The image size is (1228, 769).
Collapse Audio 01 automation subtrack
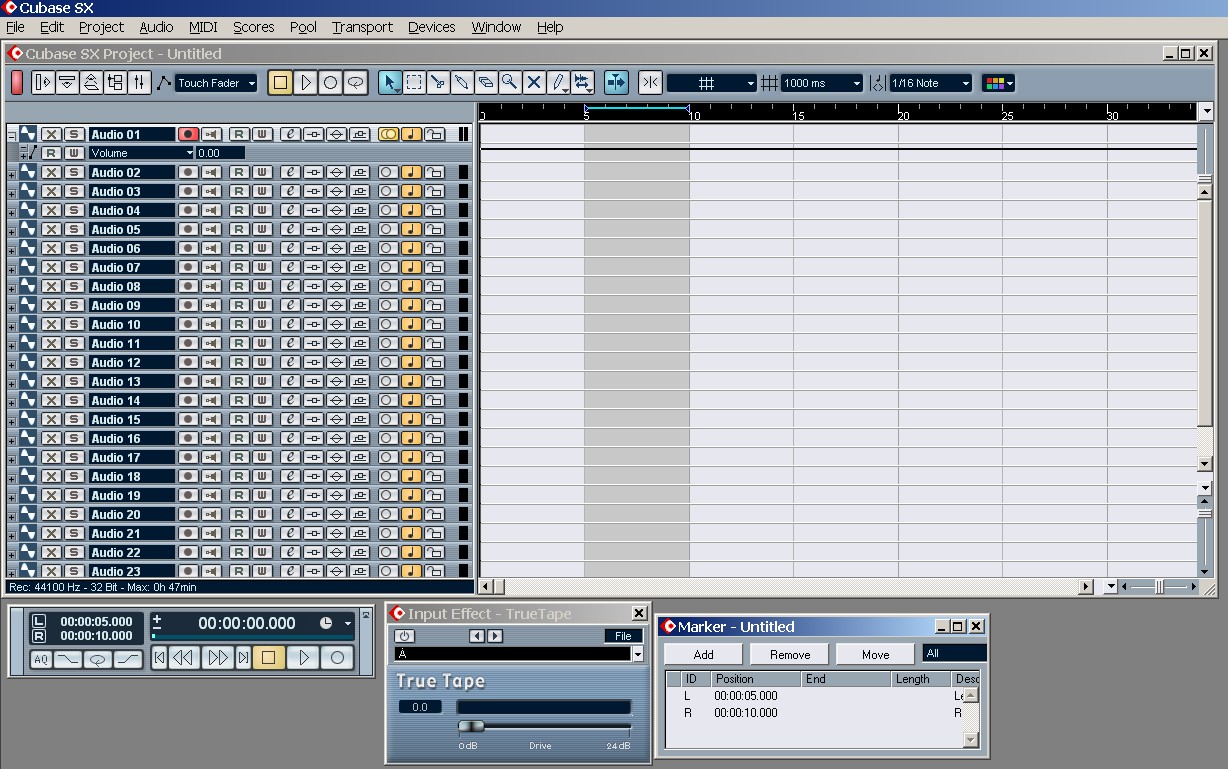(x=12, y=134)
